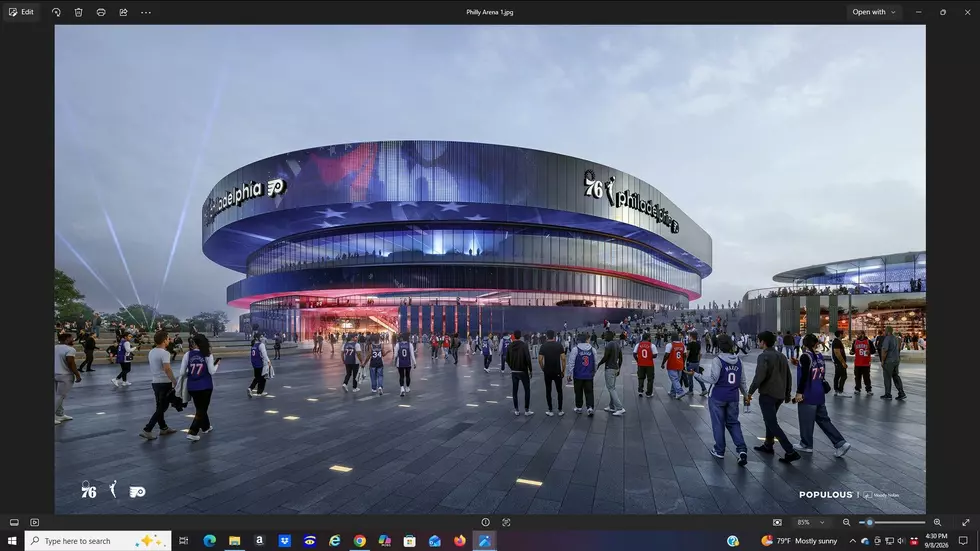Click the Edit button in Photos

click(21, 12)
